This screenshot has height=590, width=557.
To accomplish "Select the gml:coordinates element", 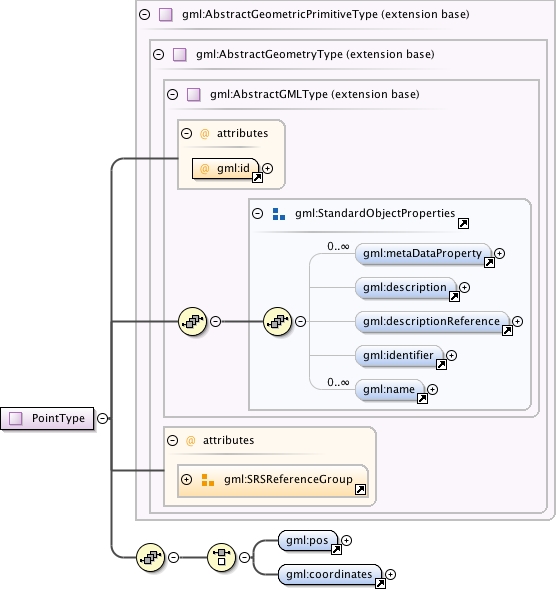I will (x=330, y=575).
